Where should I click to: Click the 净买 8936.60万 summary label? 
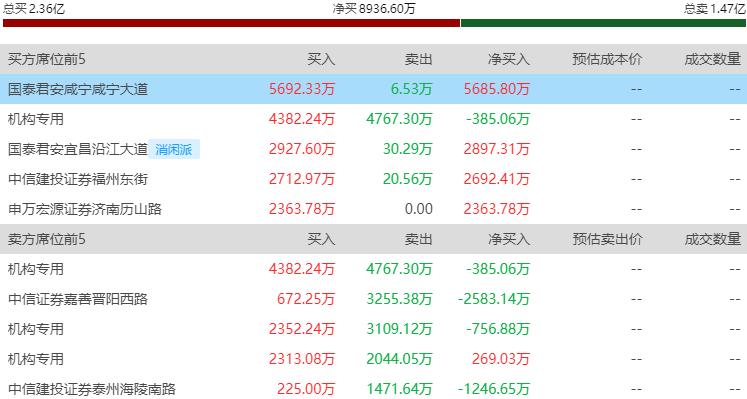pyautogui.click(x=374, y=9)
